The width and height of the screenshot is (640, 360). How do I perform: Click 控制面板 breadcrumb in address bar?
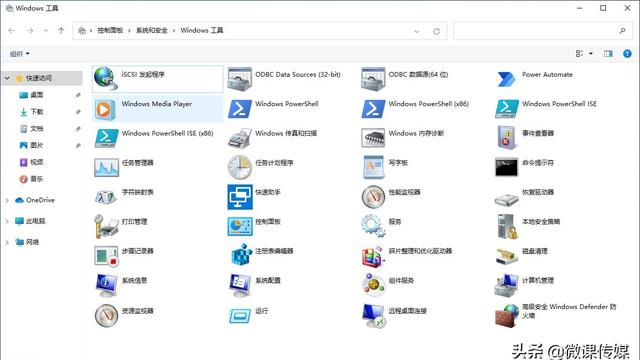point(110,30)
